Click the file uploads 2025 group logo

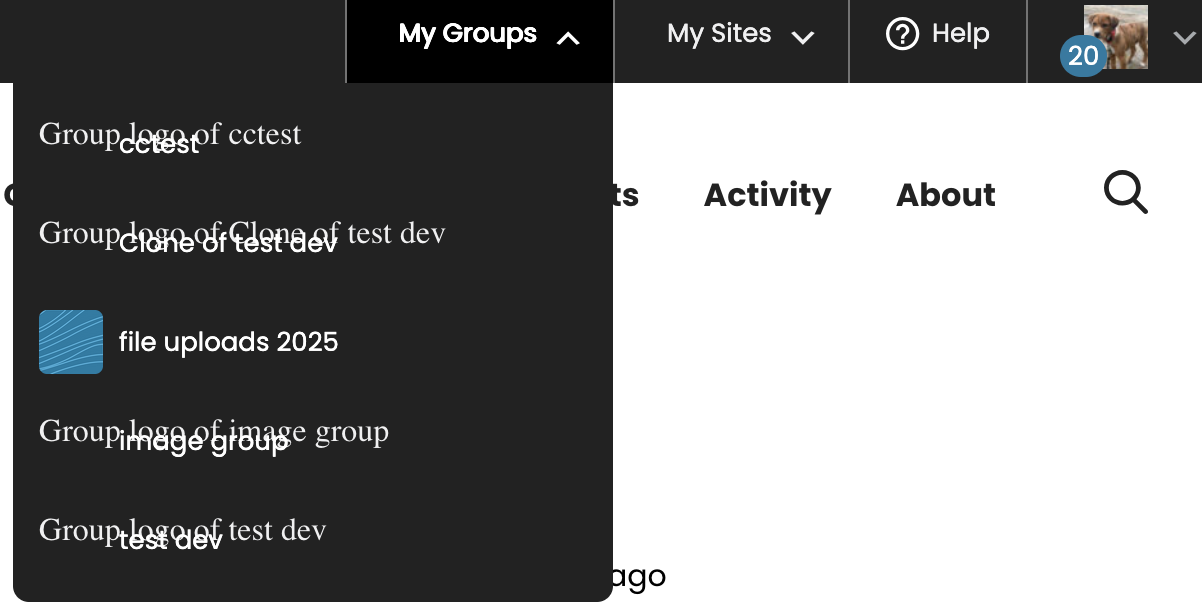[71, 342]
